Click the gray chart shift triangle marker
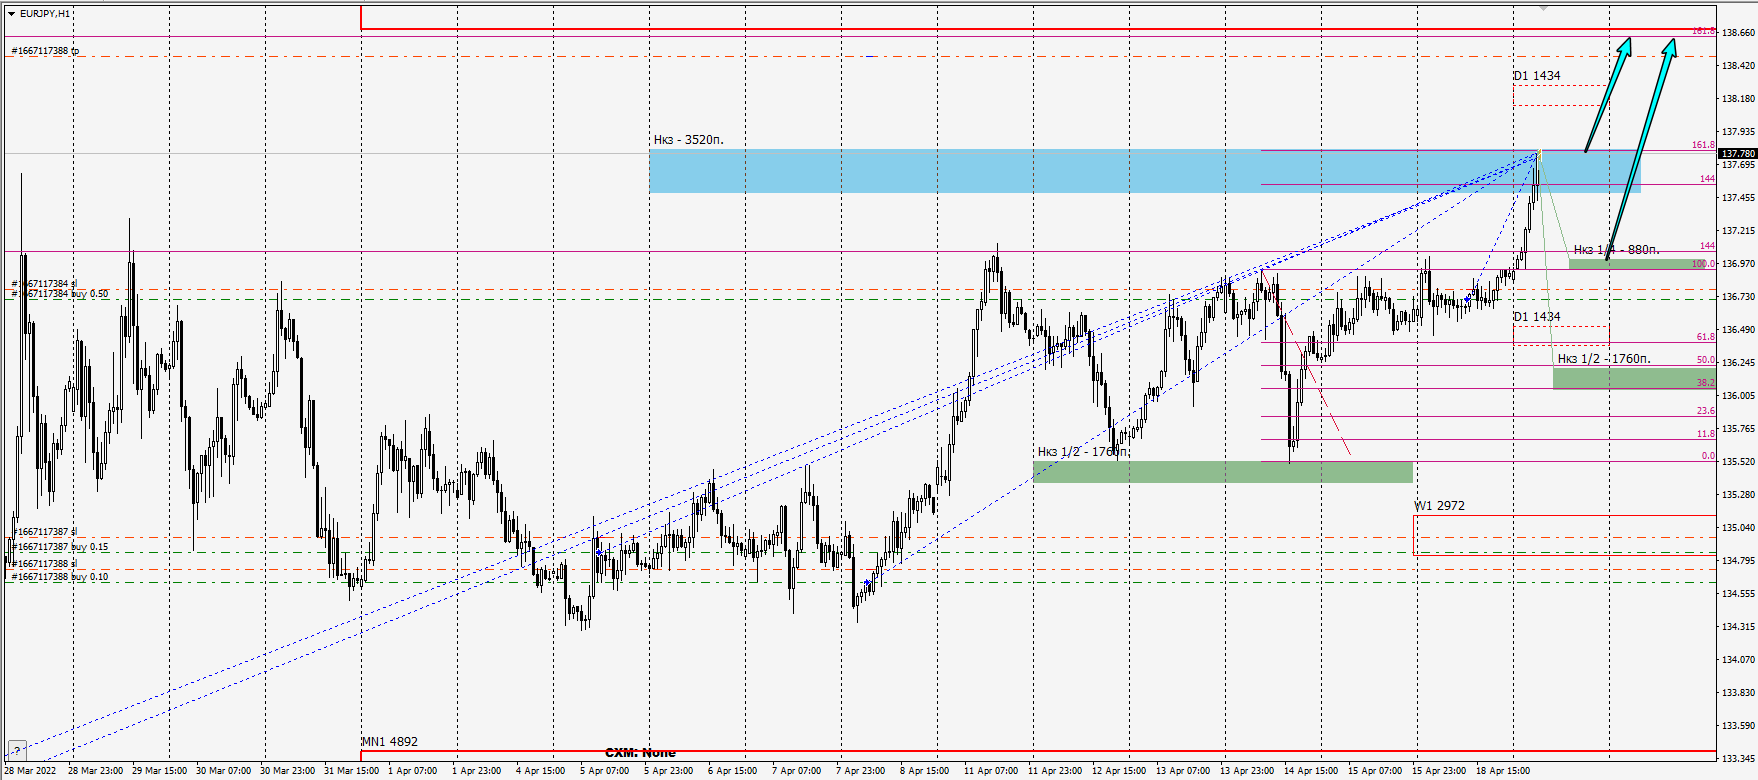The height and width of the screenshot is (780, 1758). pyautogui.click(x=1542, y=7)
